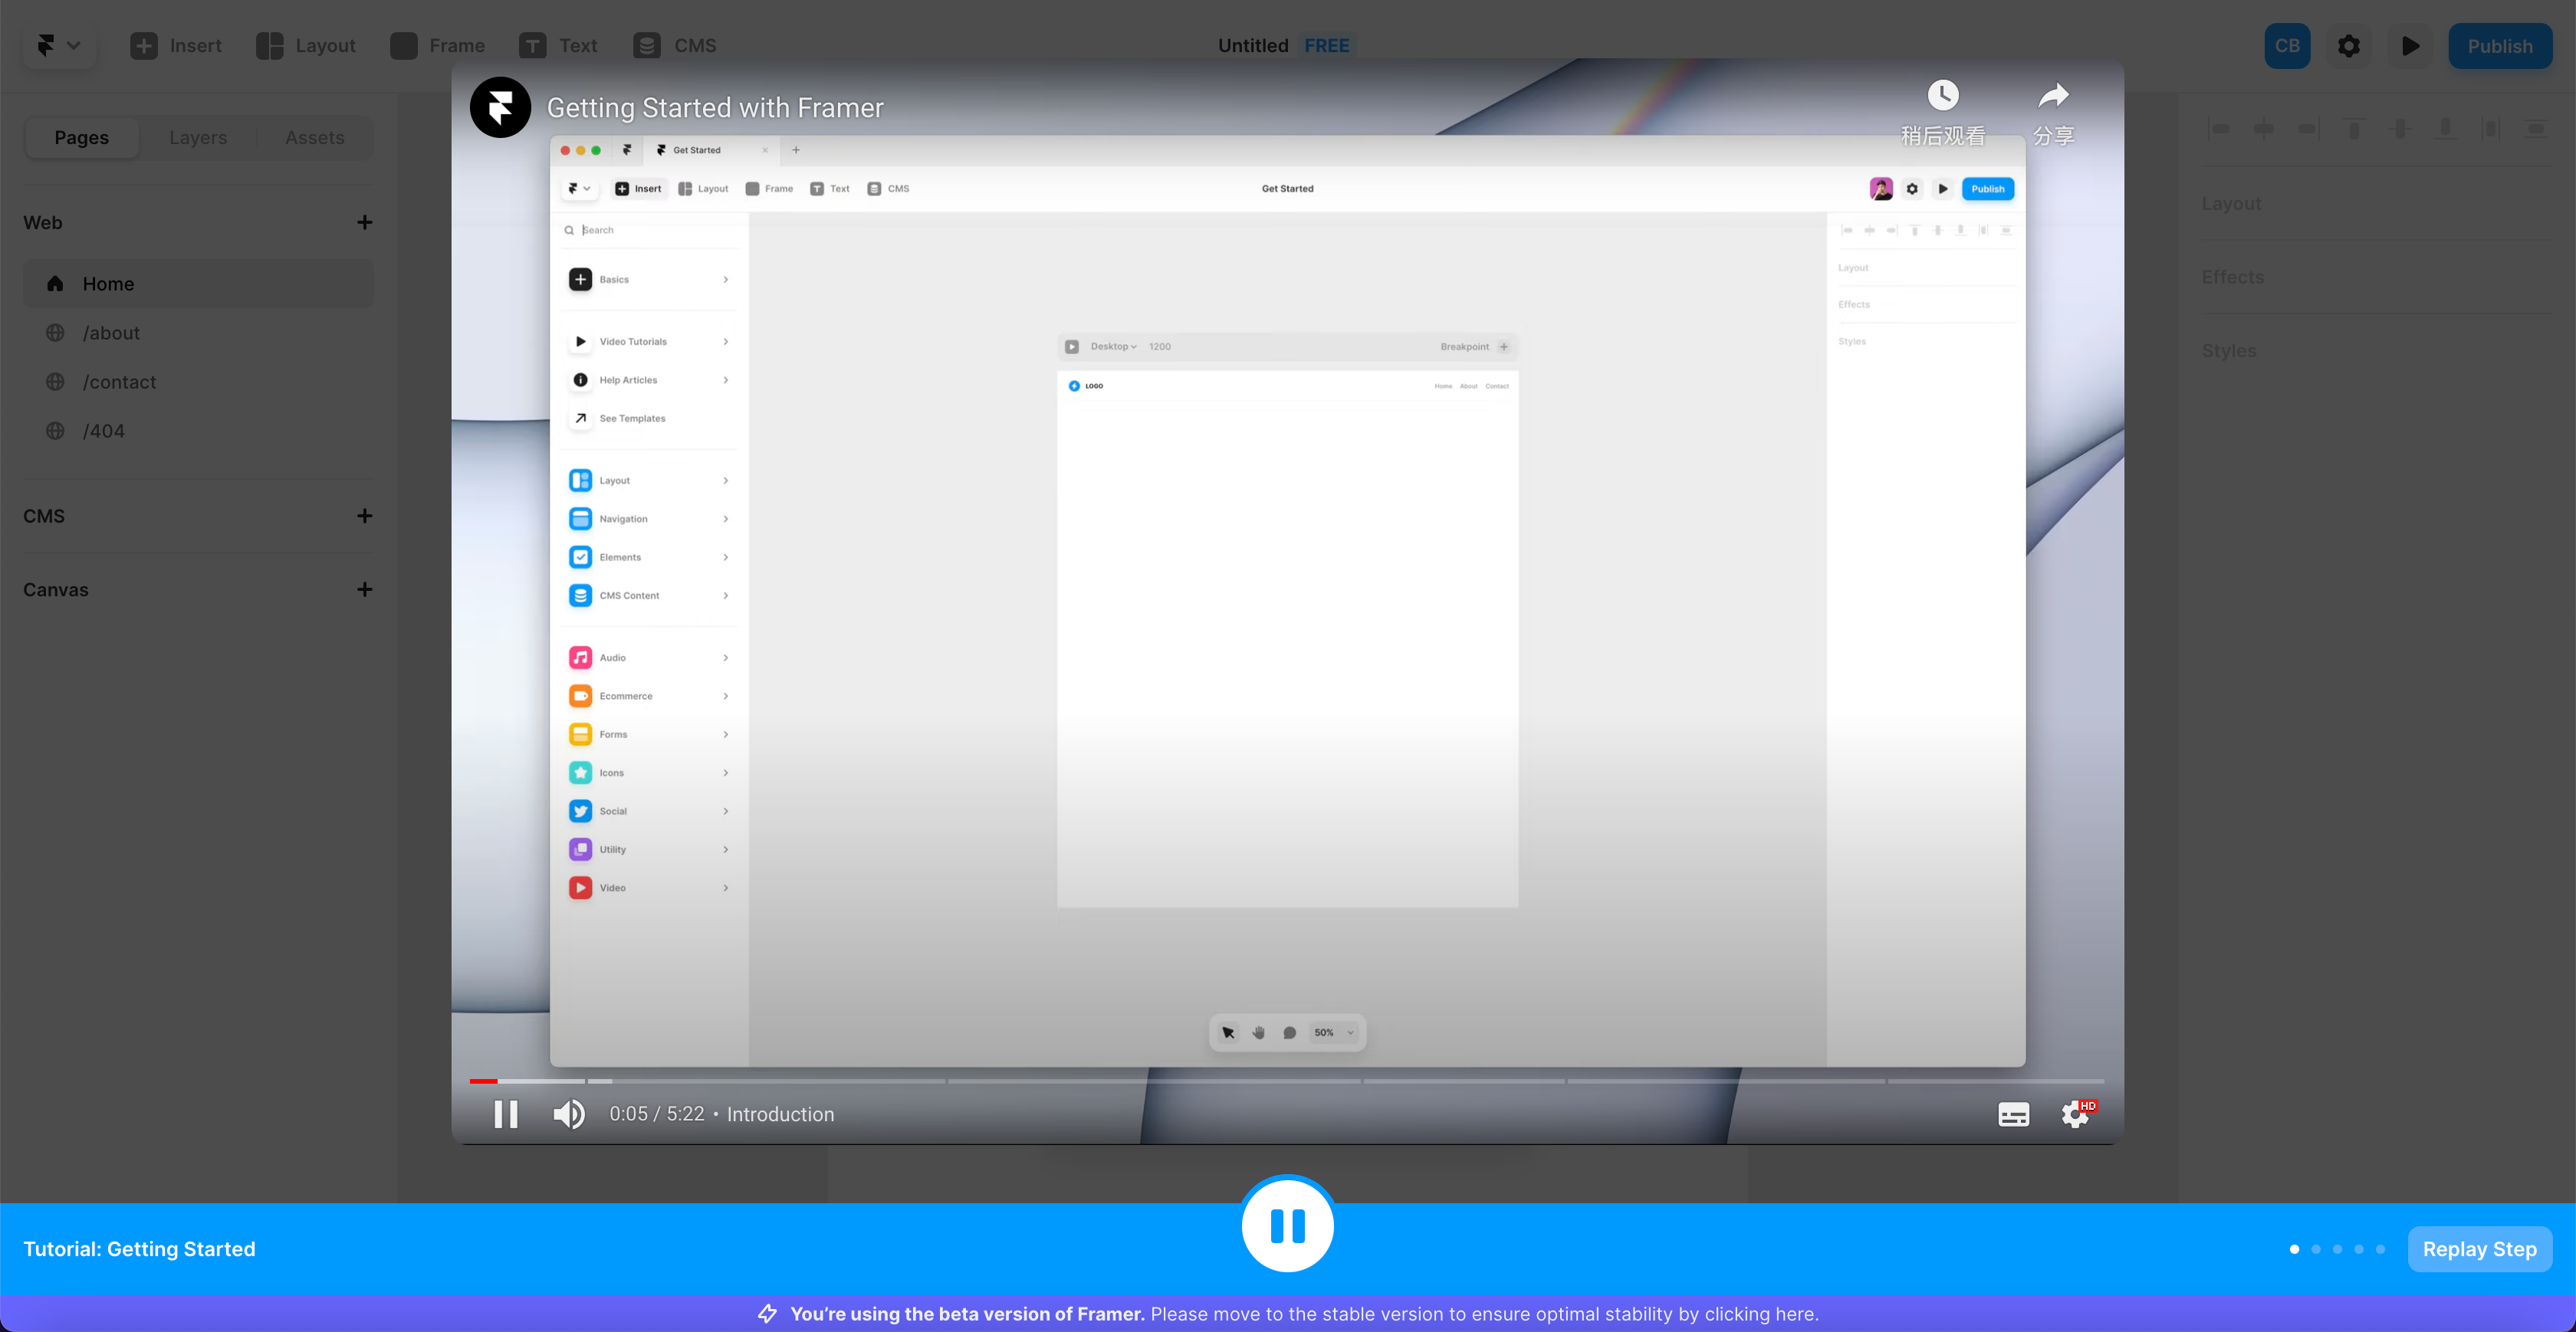Toggle subtitles captions button

tap(2013, 1114)
